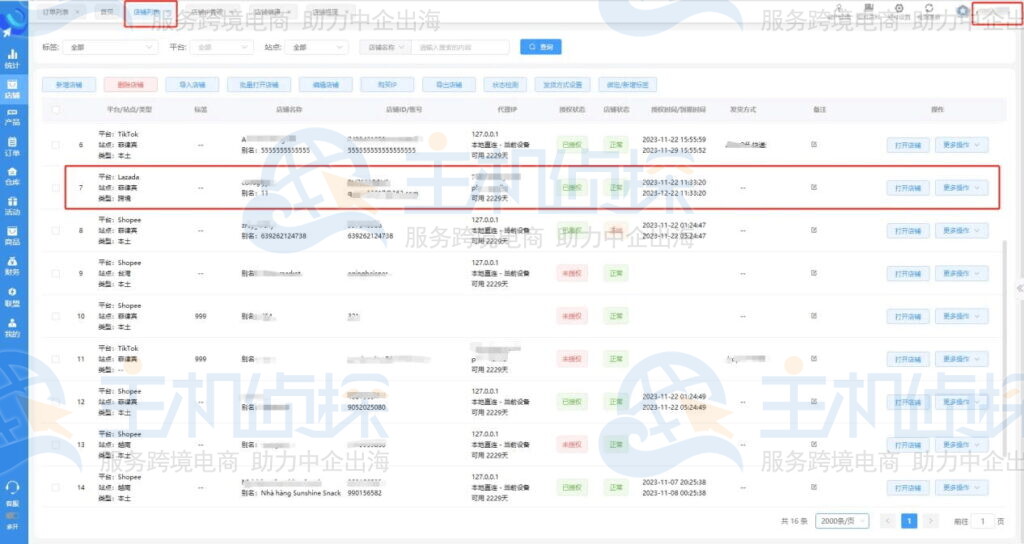1024x544 pixels.
Task: Click the 新增店铺 add shop button
Action: click(69, 85)
